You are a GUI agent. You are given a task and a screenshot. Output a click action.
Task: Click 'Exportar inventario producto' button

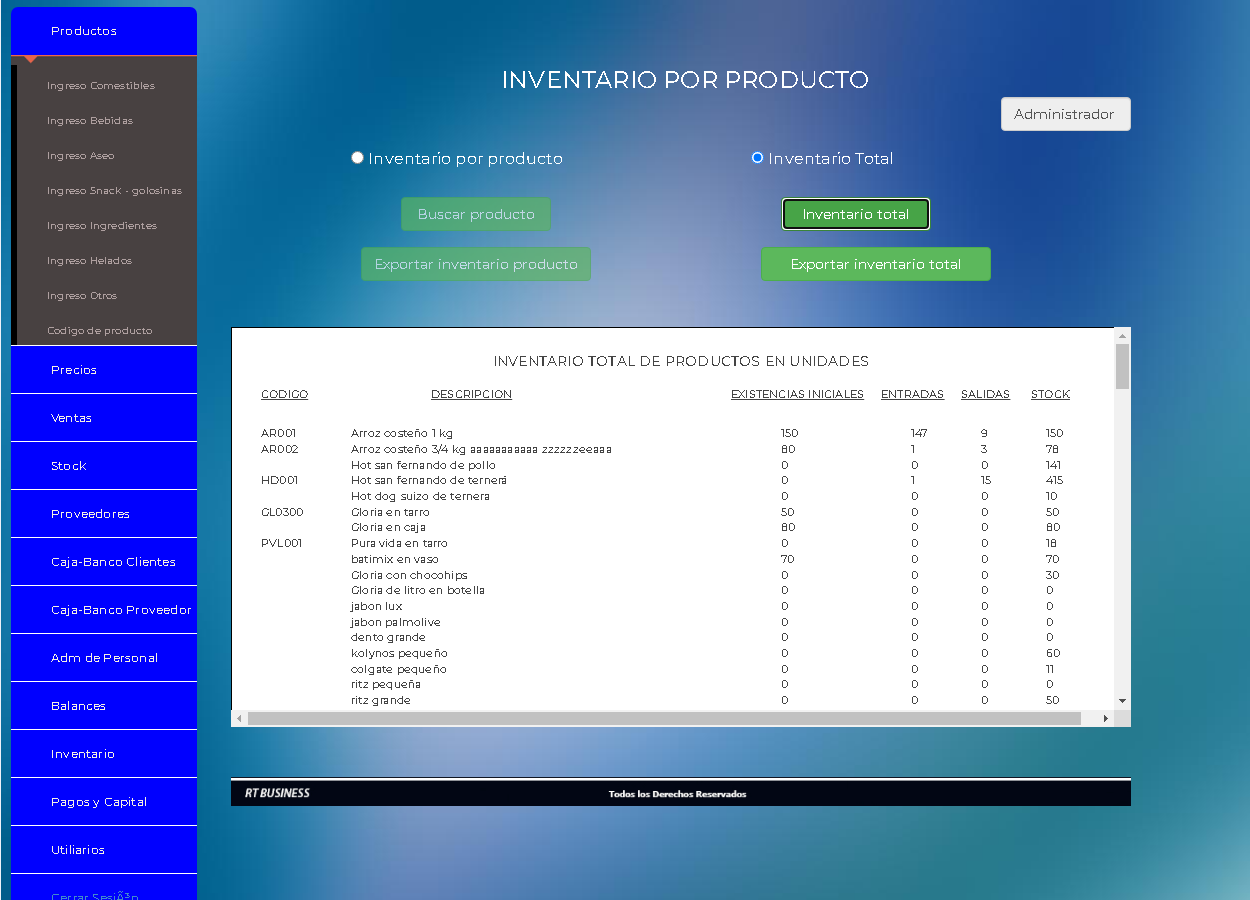coord(476,264)
